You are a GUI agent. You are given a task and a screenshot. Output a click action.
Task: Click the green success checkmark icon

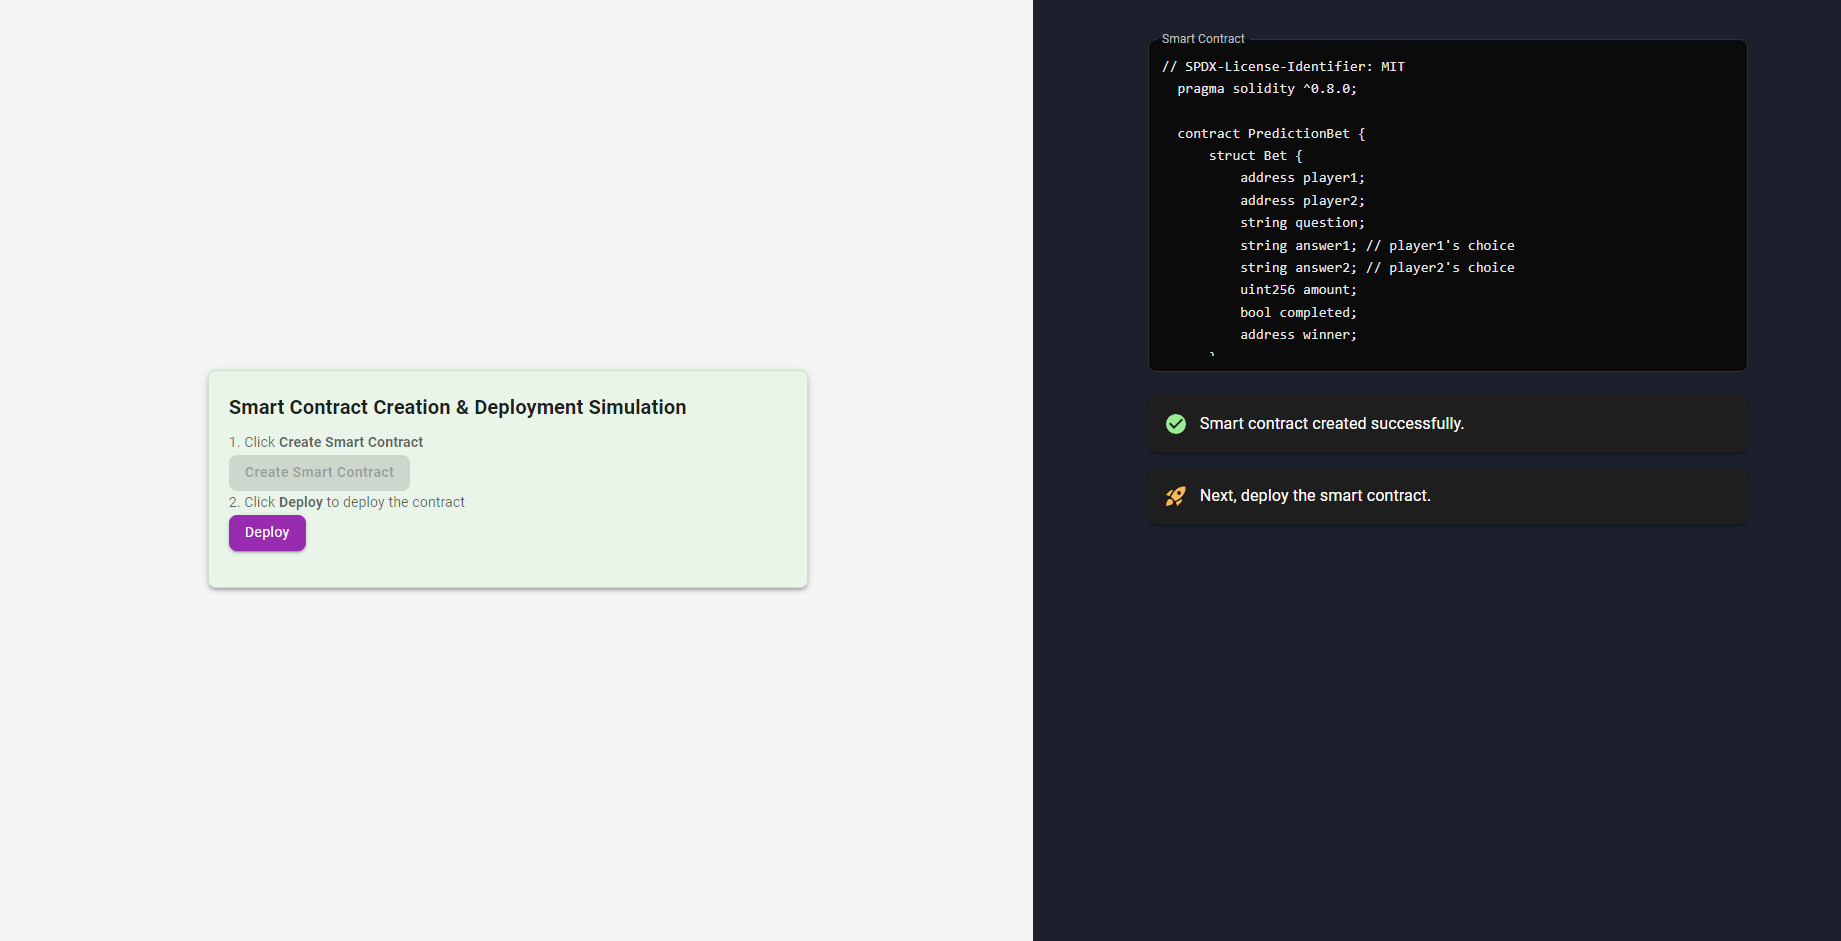(x=1176, y=424)
